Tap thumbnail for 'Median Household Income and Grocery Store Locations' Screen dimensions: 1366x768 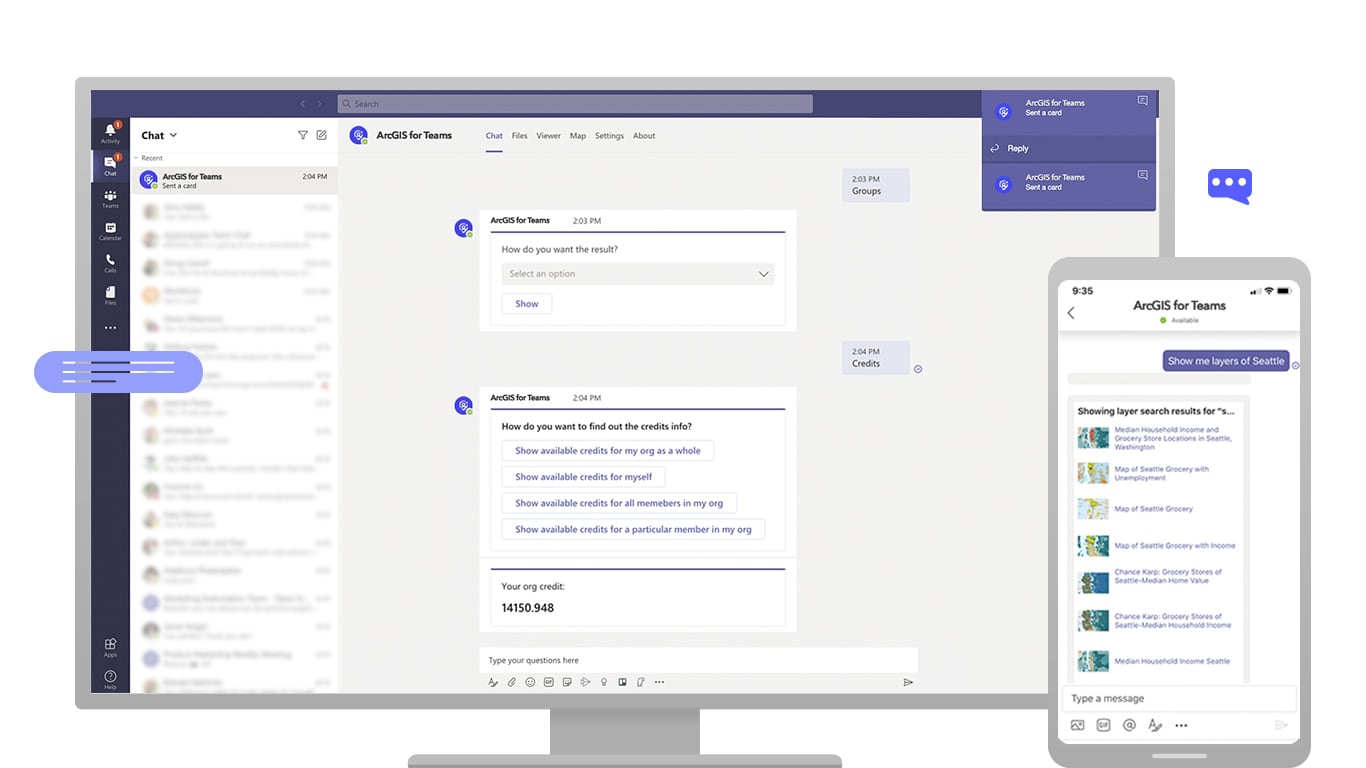coord(1093,438)
